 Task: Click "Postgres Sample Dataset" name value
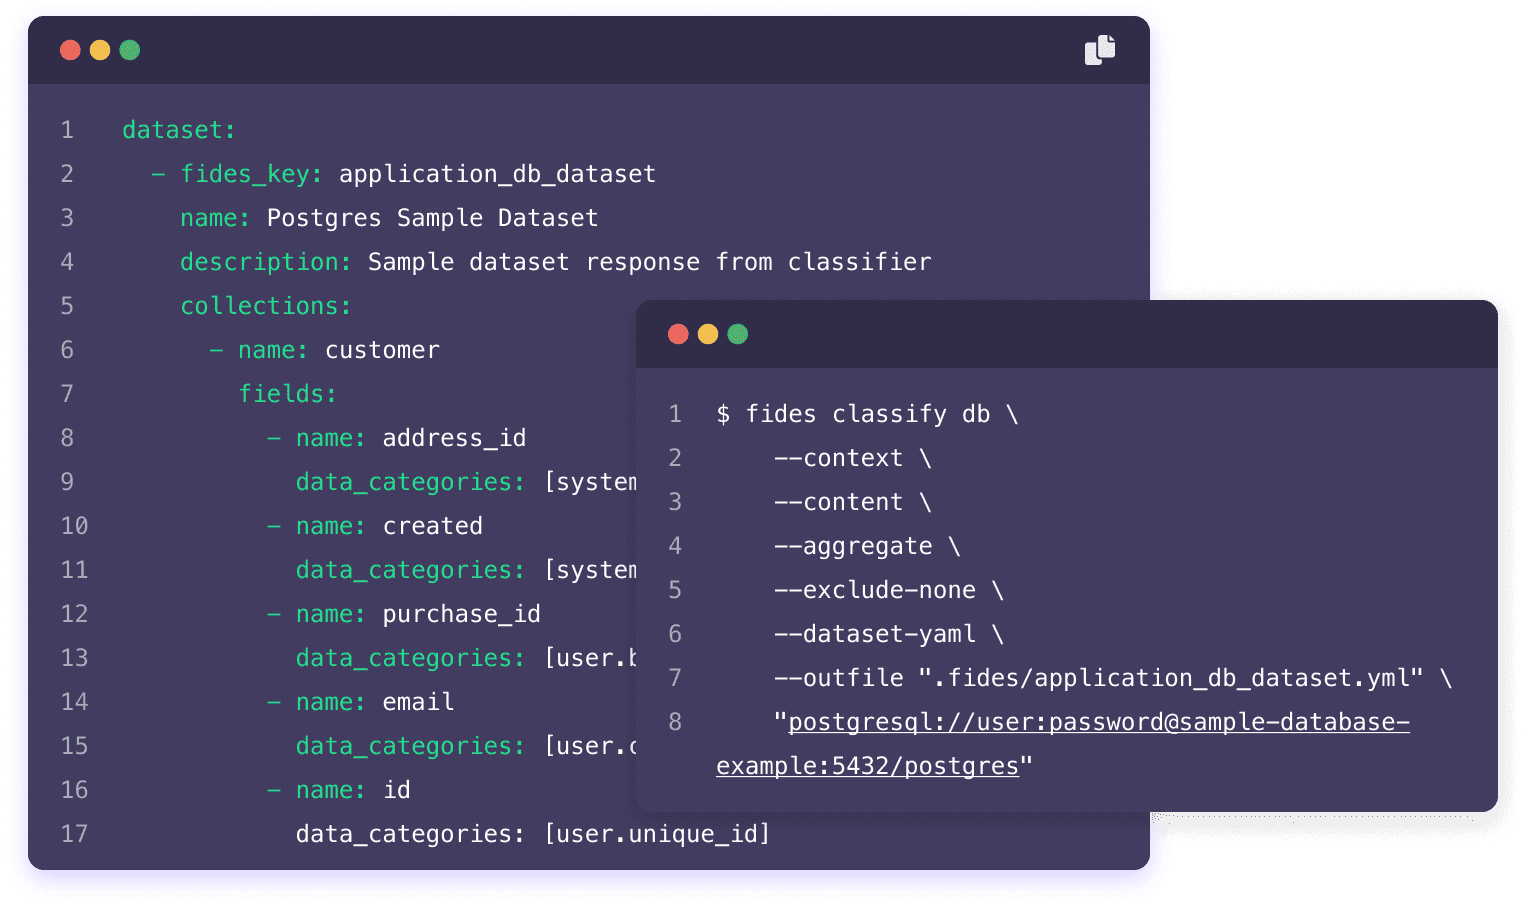point(432,218)
